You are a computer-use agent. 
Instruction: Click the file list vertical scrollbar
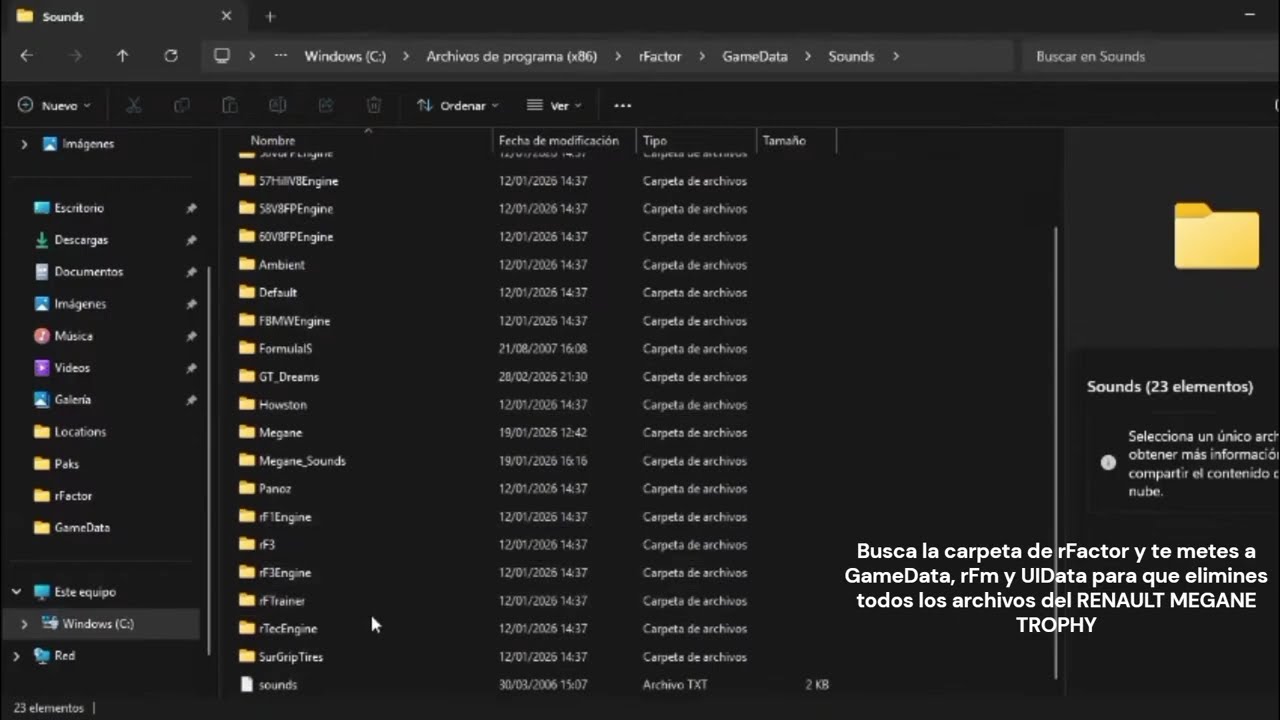pyautogui.click(x=1055, y=452)
